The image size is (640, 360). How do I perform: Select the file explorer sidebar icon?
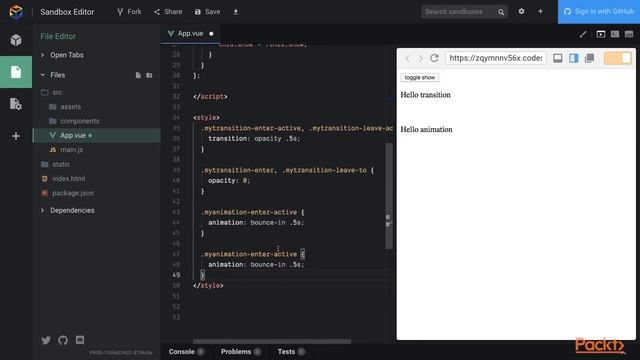[16, 72]
